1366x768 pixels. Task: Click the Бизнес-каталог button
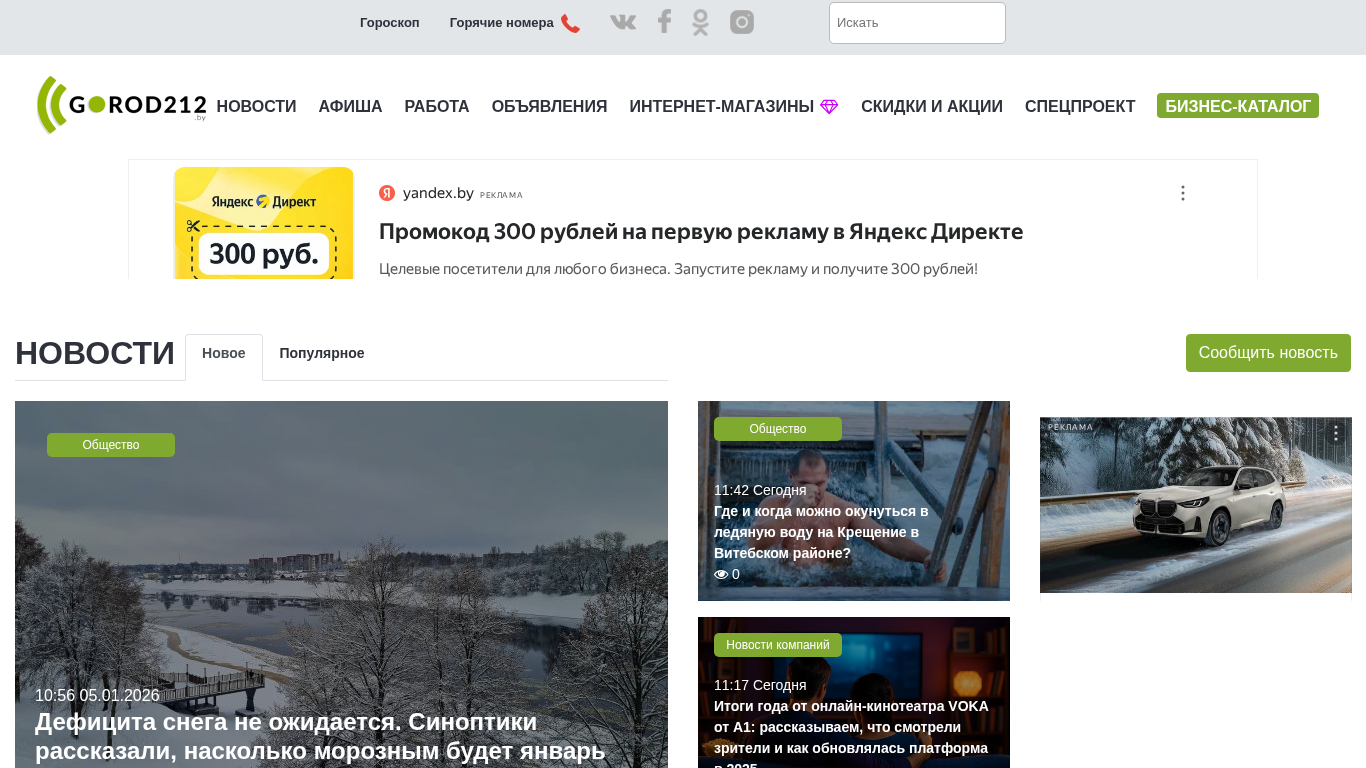(1237, 106)
